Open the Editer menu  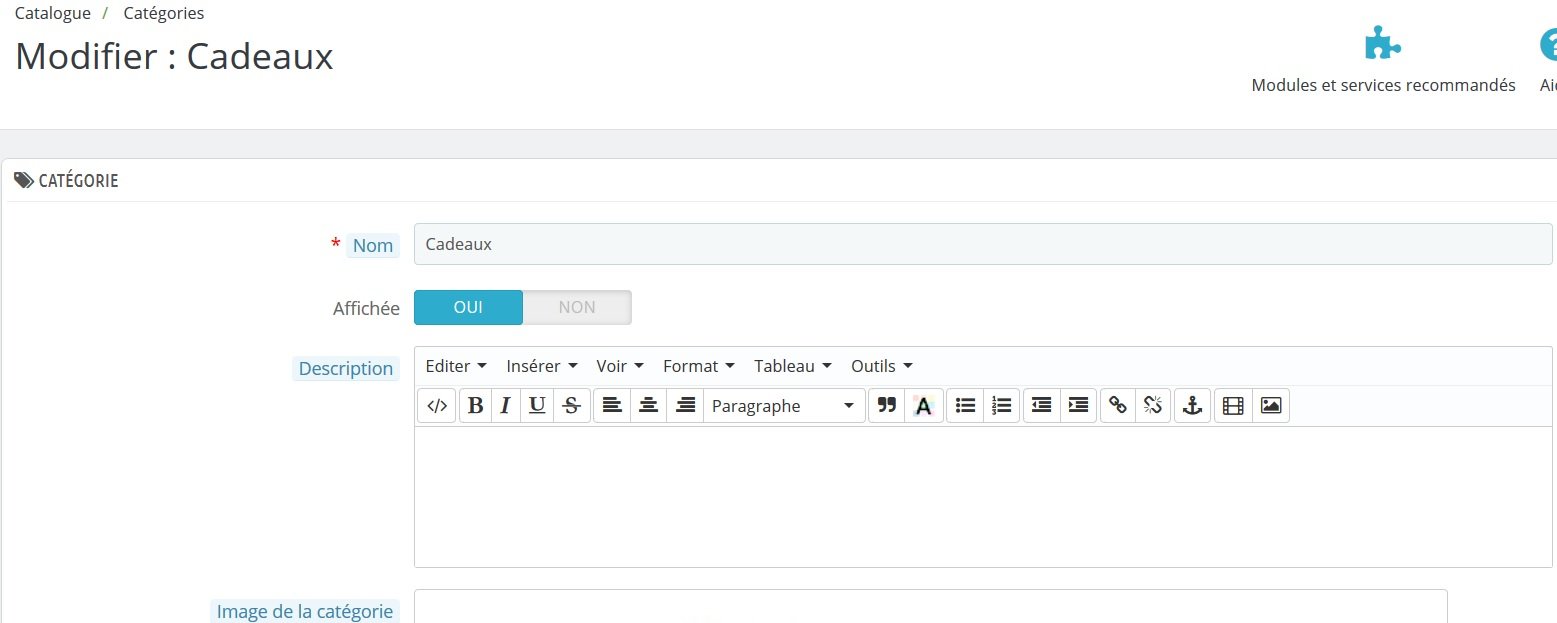click(x=456, y=366)
